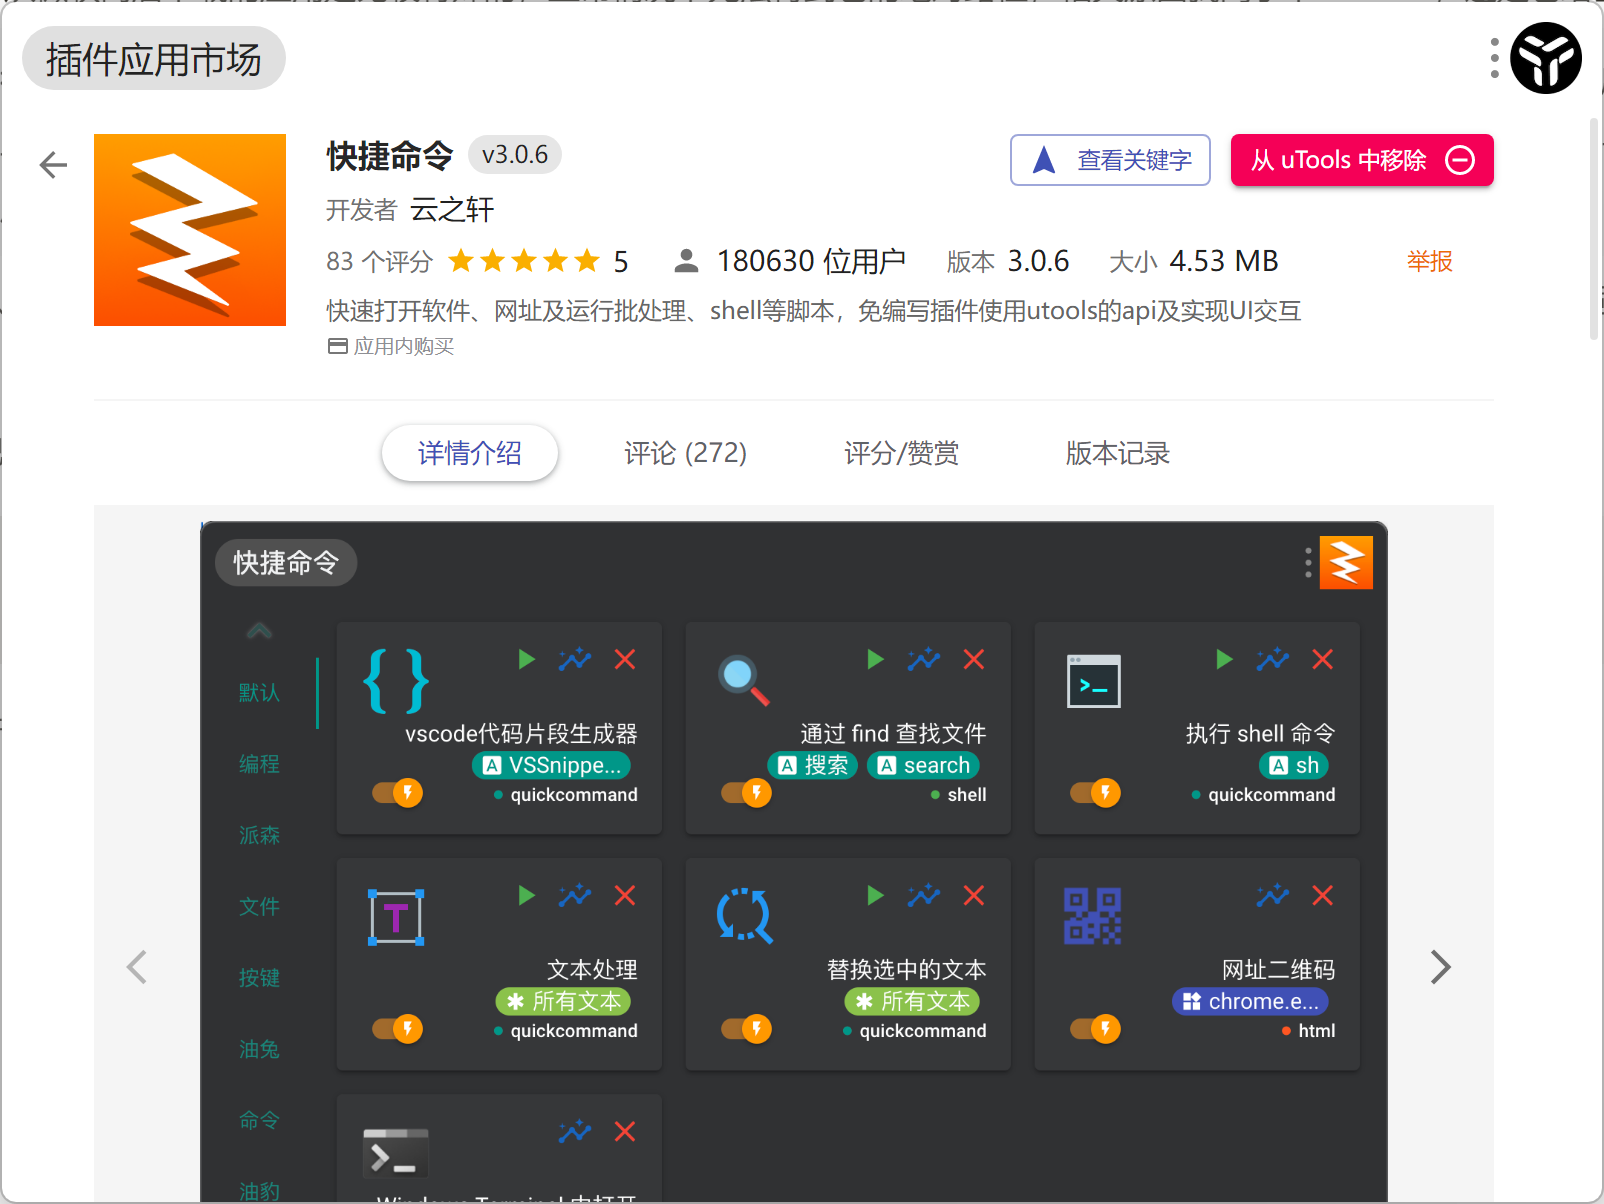Collapse sidebar using the up chevron above 默认

click(259, 630)
